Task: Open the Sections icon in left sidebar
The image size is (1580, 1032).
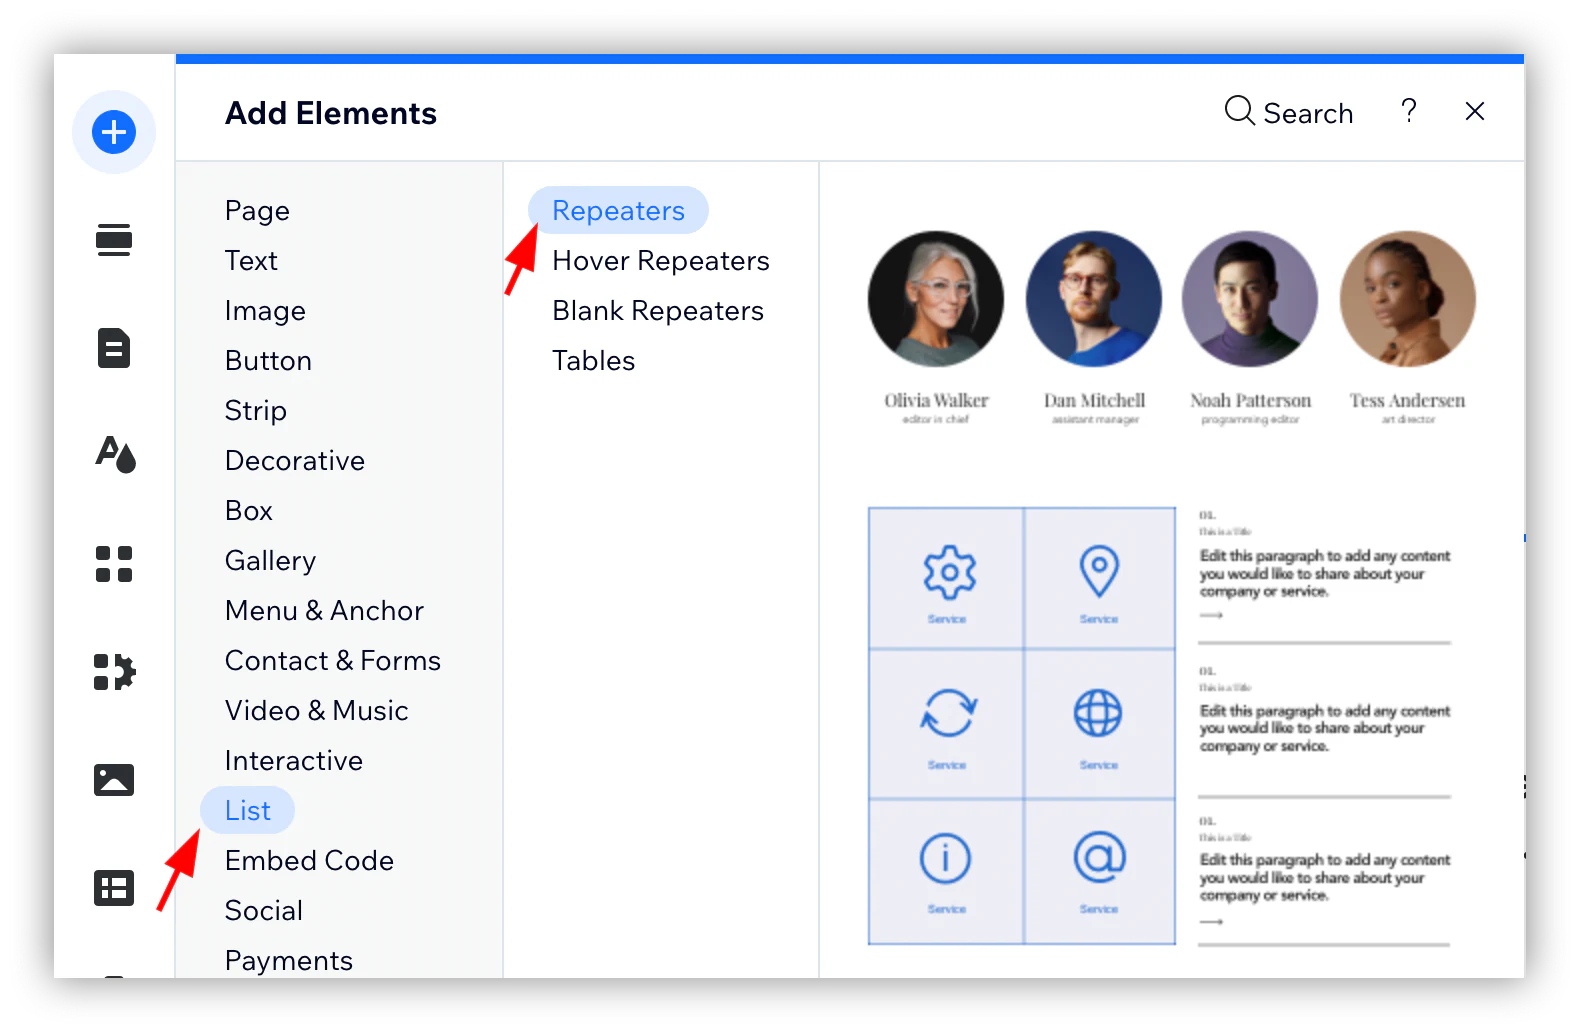Action: [x=114, y=240]
